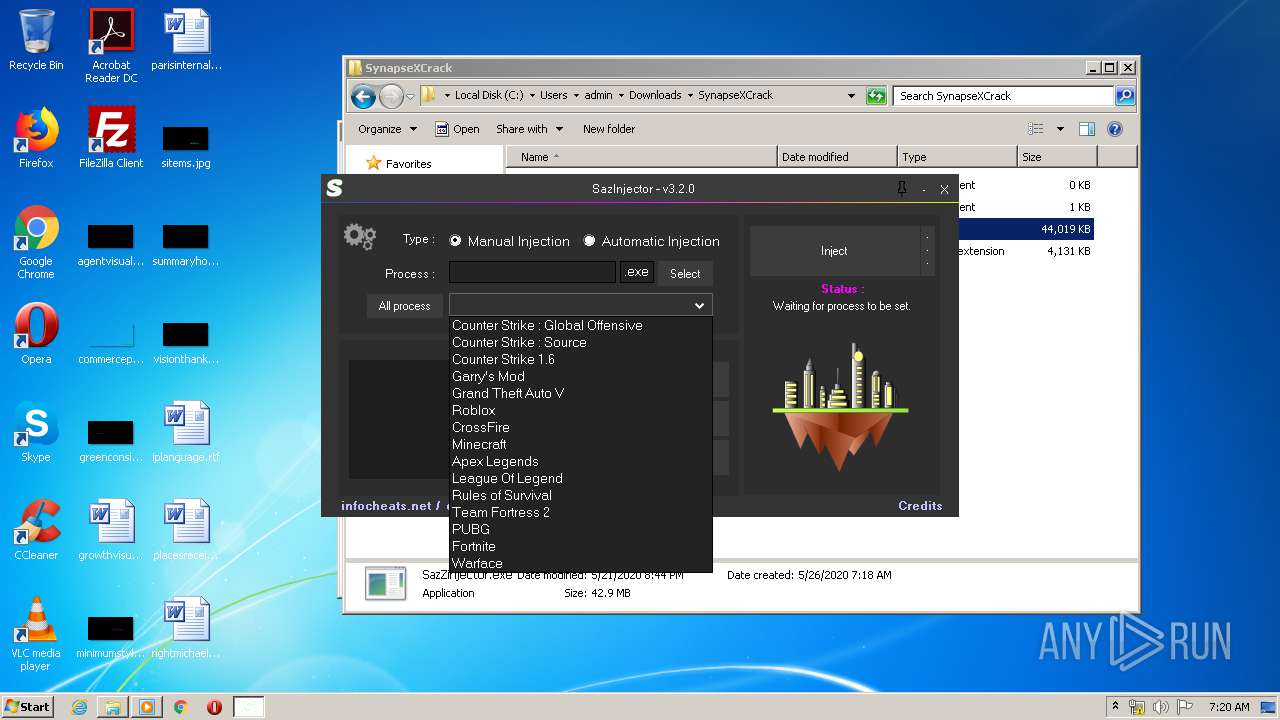Open CCleaner desktop icon

(x=36, y=530)
